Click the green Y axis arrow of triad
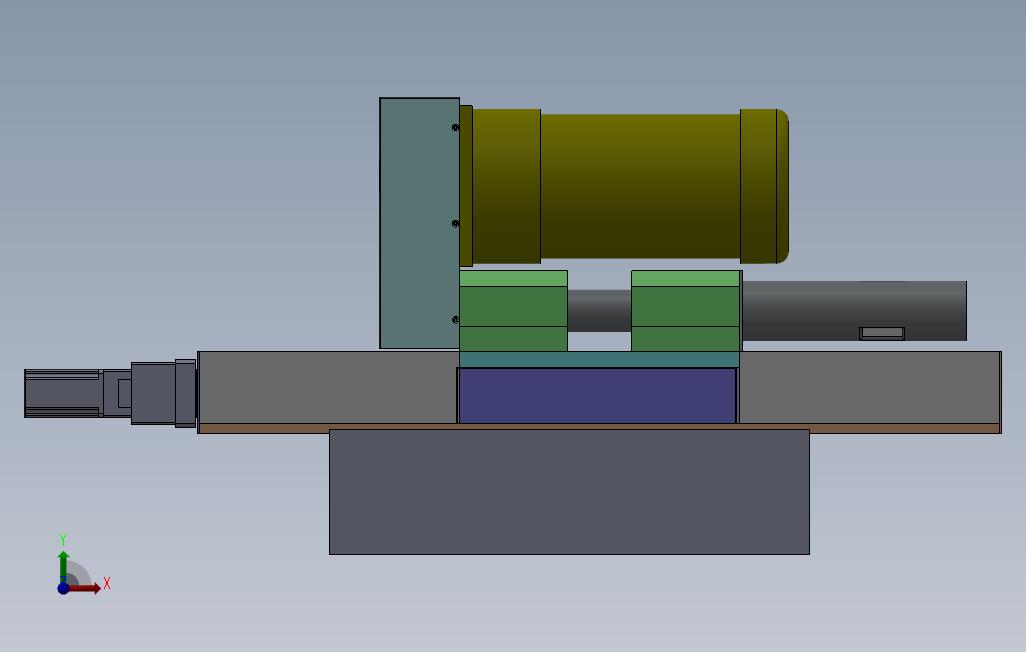1026x652 pixels. (x=63, y=566)
